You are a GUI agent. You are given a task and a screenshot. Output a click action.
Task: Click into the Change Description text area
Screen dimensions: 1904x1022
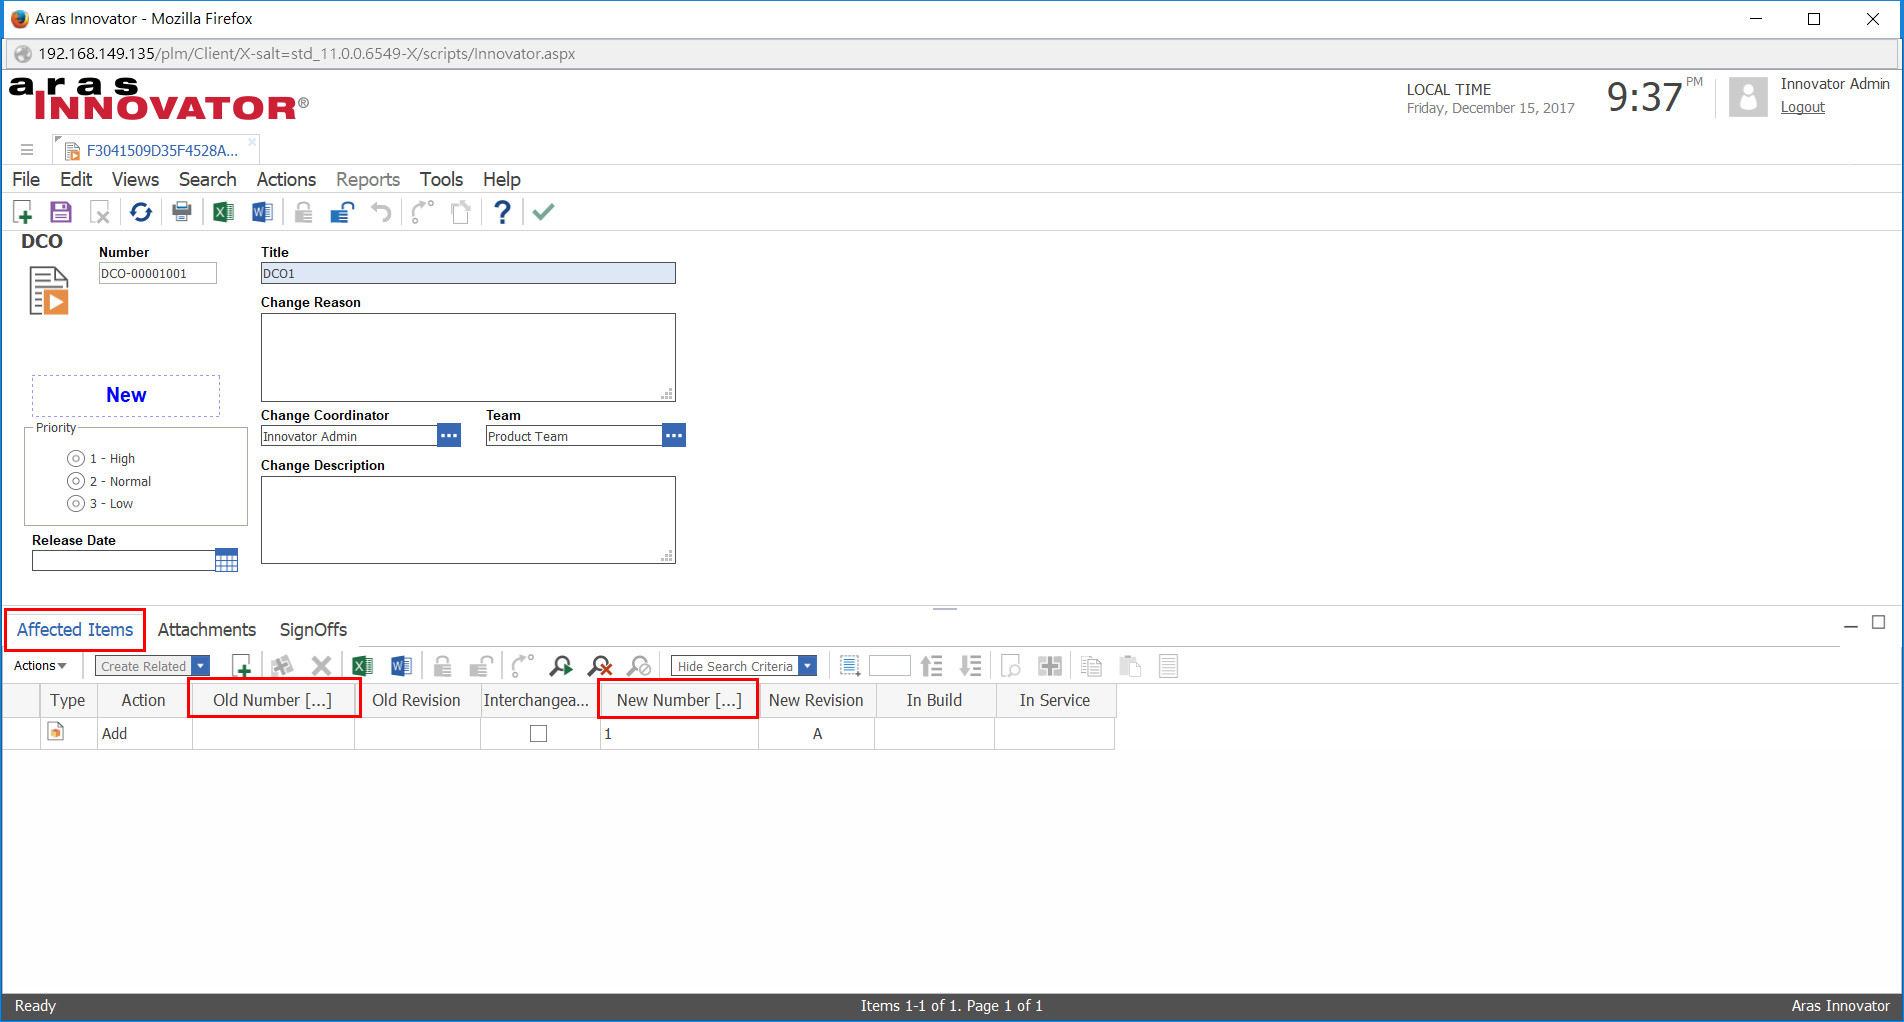tap(468, 520)
